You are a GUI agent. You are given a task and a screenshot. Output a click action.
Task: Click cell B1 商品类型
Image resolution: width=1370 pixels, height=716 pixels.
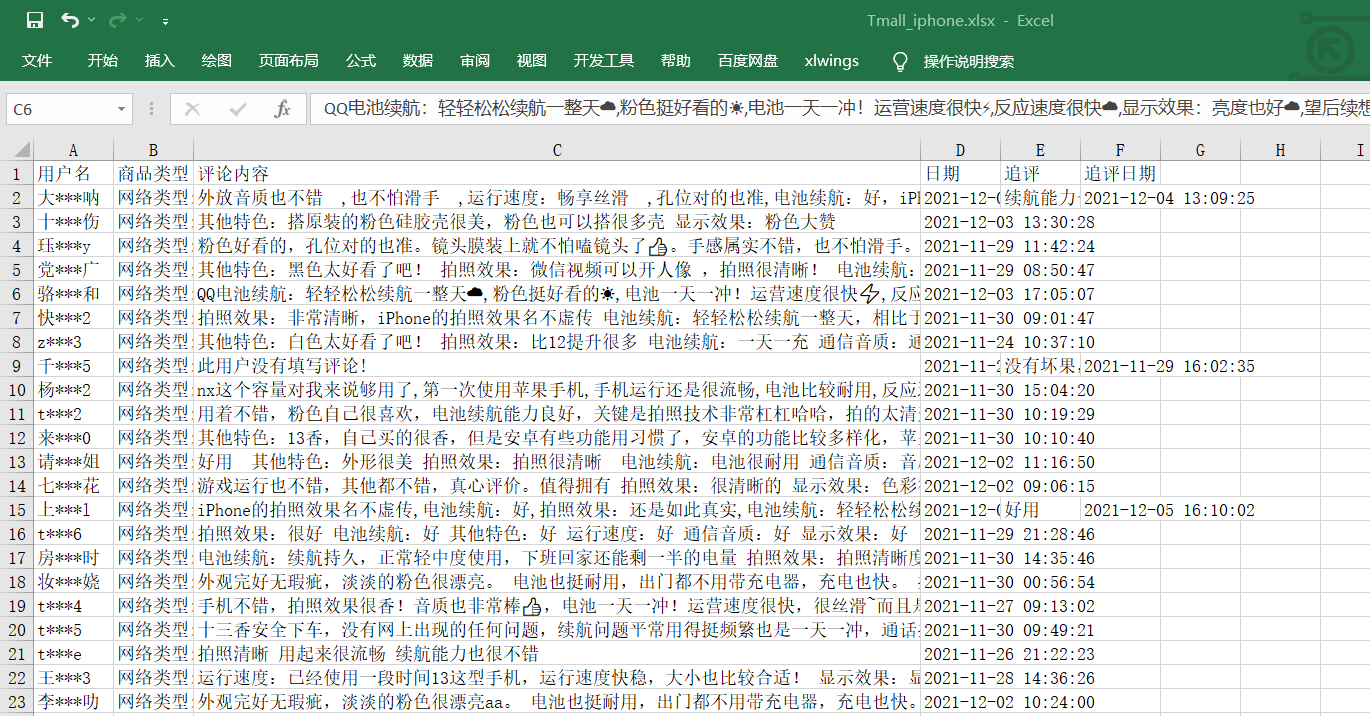click(154, 174)
